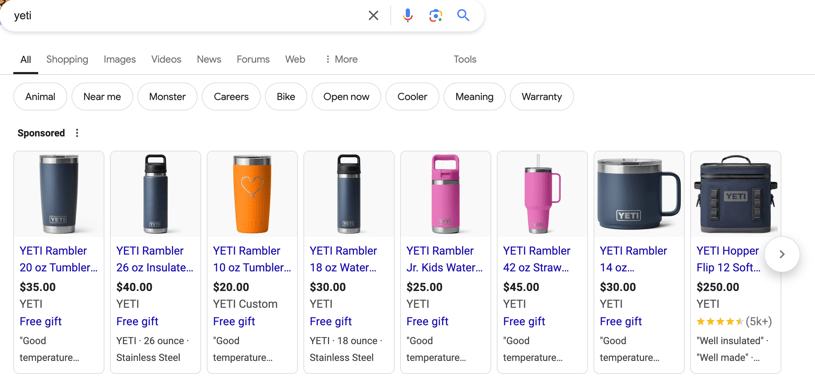815x391 pixels.
Task: Click the orange heart tumbler thumbnail
Action: [252, 194]
